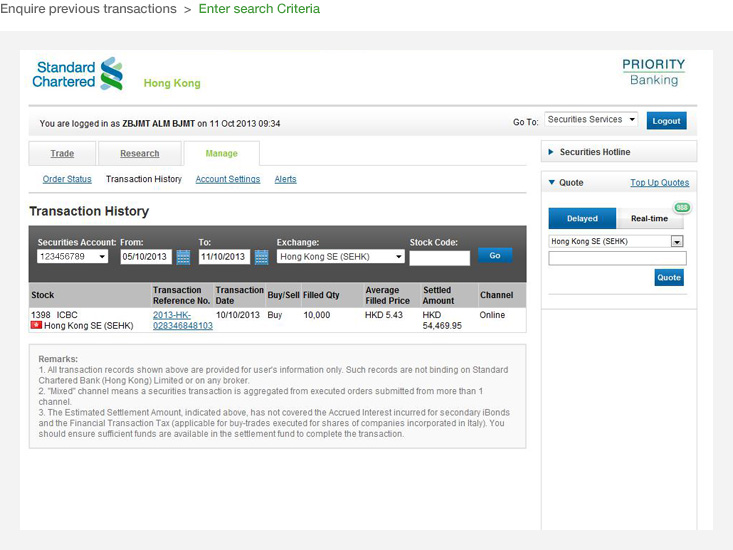733x550 pixels.
Task: Open the Alerts link
Action: [x=285, y=179]
